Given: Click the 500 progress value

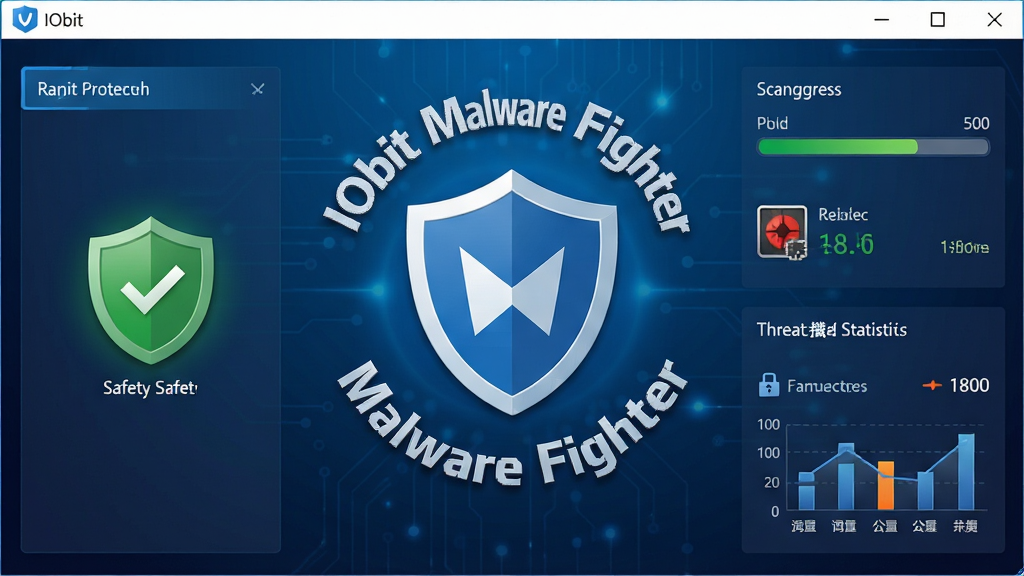Looking at the screenshot, I should (x=976, y=123).
